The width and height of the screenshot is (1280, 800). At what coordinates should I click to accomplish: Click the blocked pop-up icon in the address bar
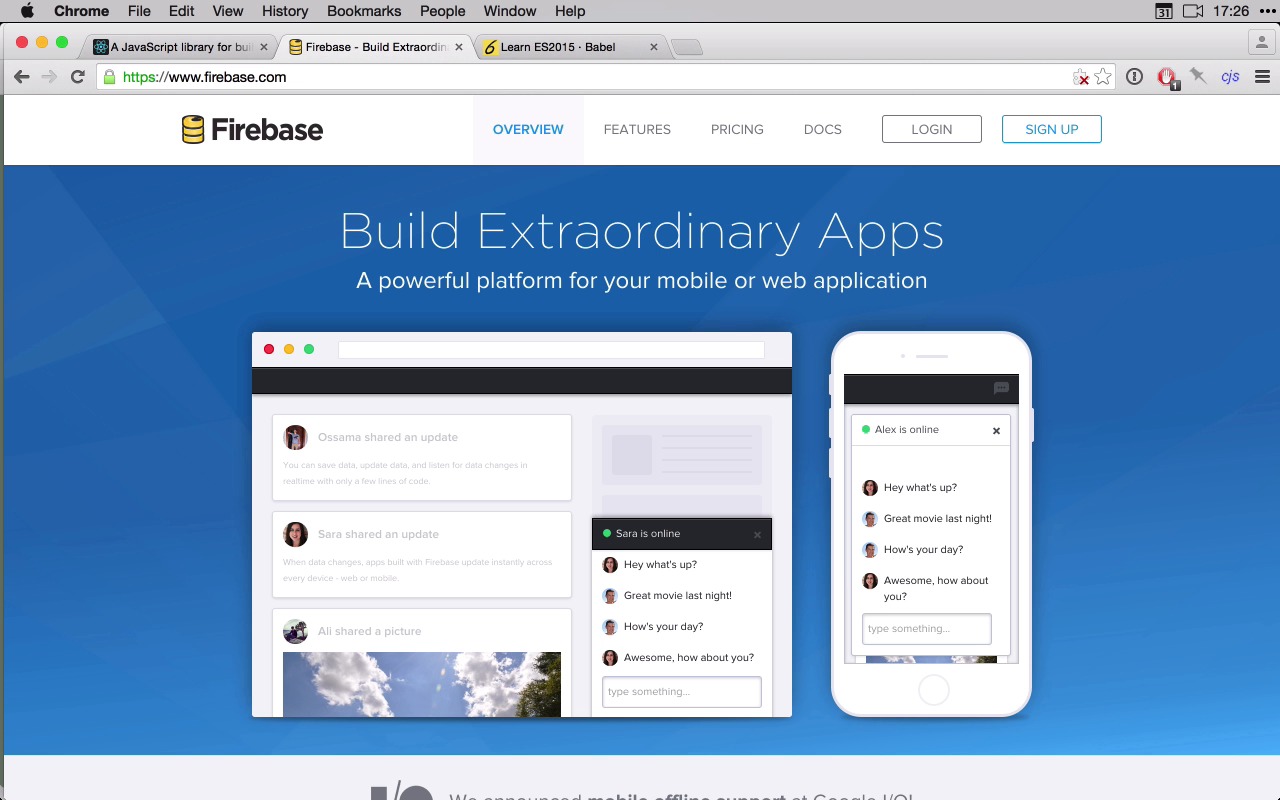click(x=1081, y=77)
